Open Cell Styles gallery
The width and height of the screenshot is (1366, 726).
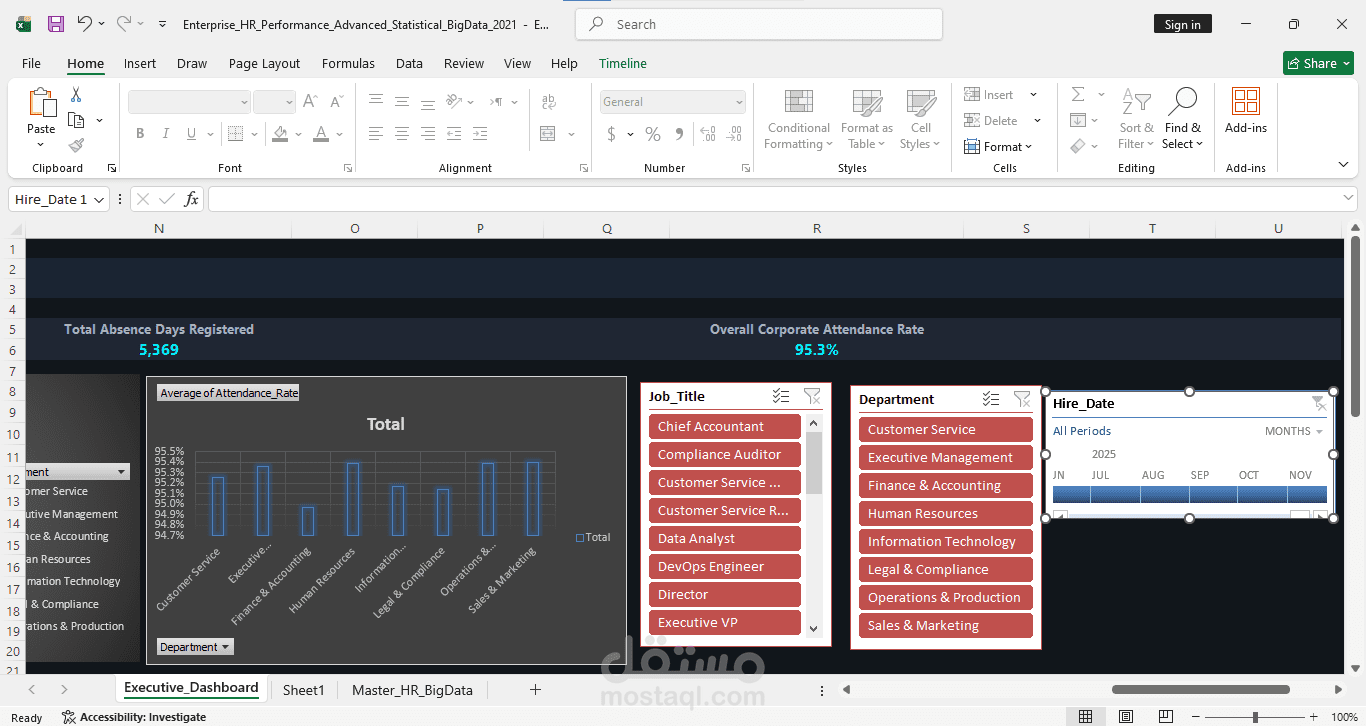(920, 119)
